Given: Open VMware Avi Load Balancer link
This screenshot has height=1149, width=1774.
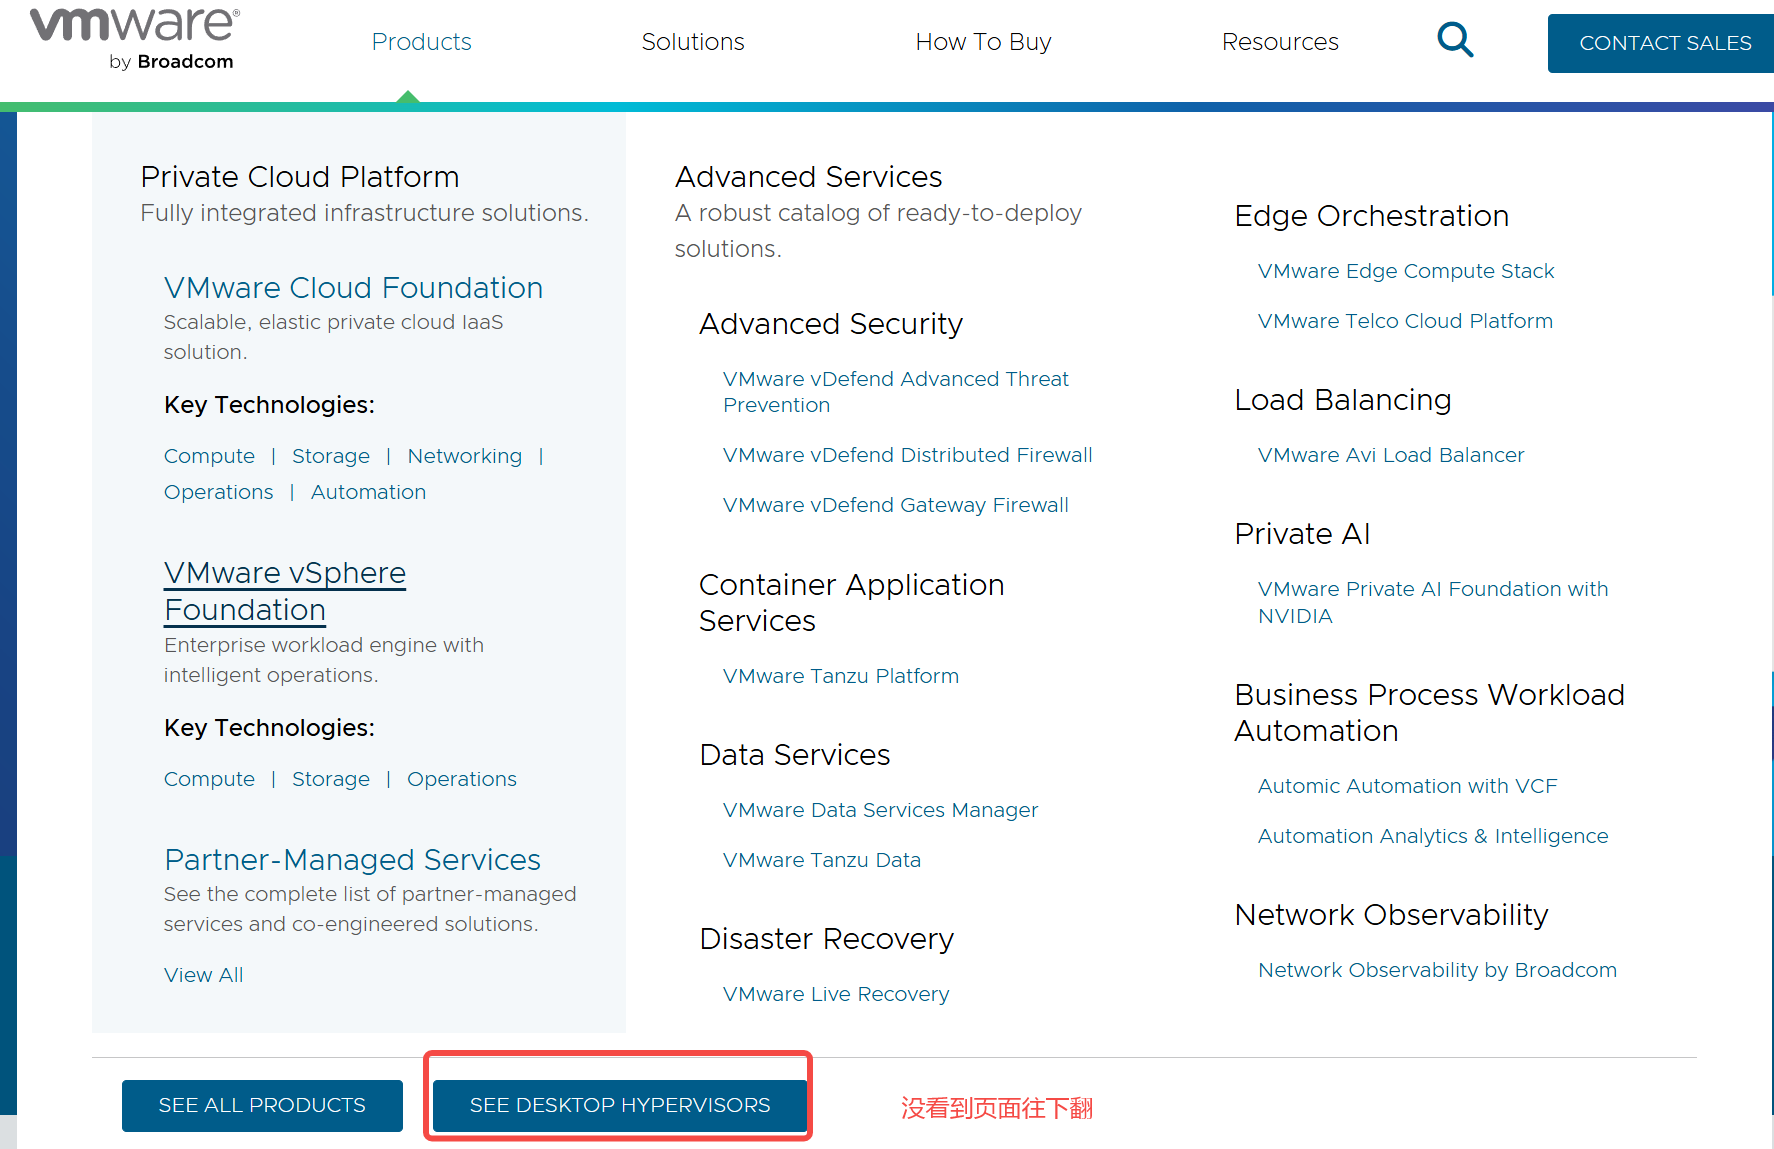Looking at the screenshot, I should tap(1391, 455).
